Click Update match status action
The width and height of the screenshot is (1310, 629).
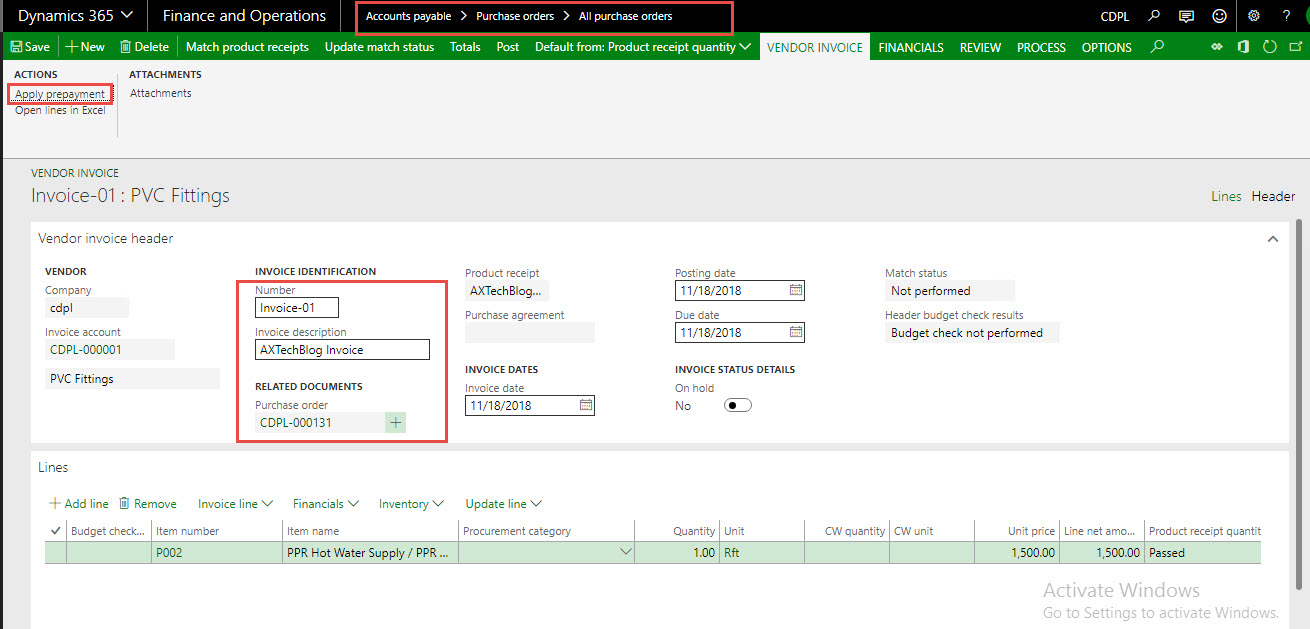coord(379,47)
